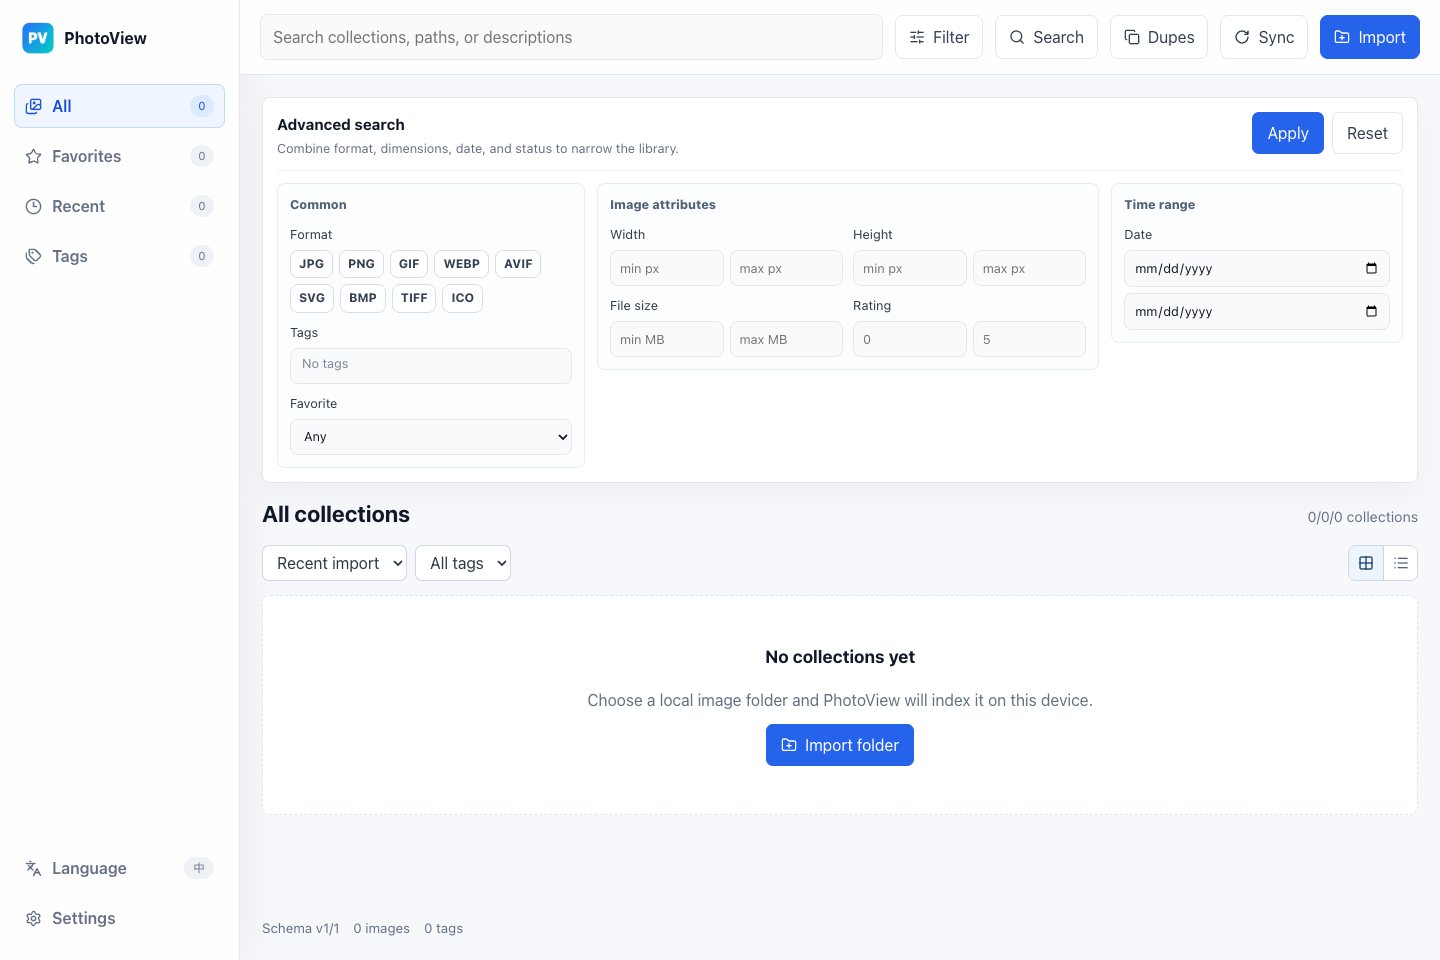This screenshot has height=960, width=1440.
Task: Click the Favorites star icon
Action: coord(34,156)
